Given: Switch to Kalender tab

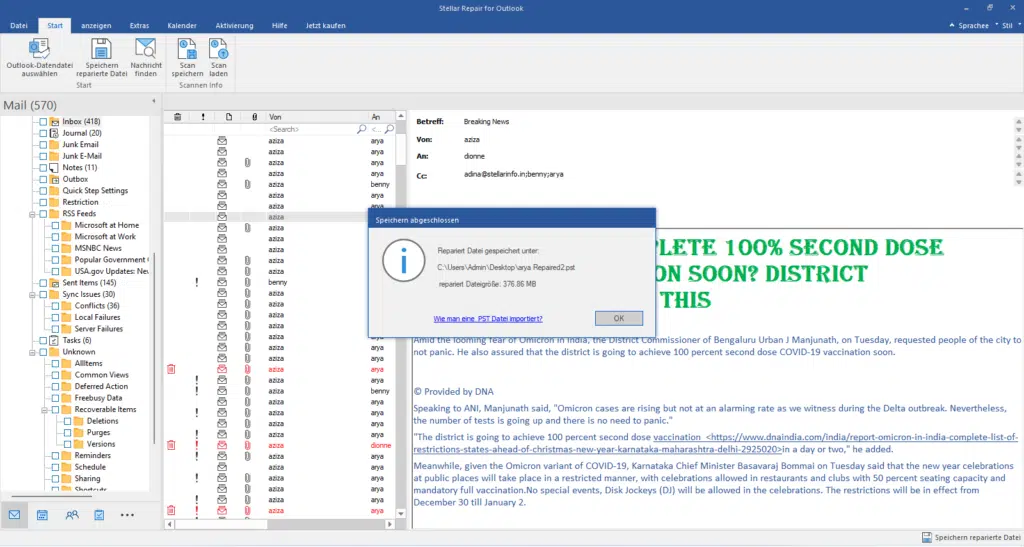Looking at the screenshot, I should pyautogui.click(x=182, y=25).
